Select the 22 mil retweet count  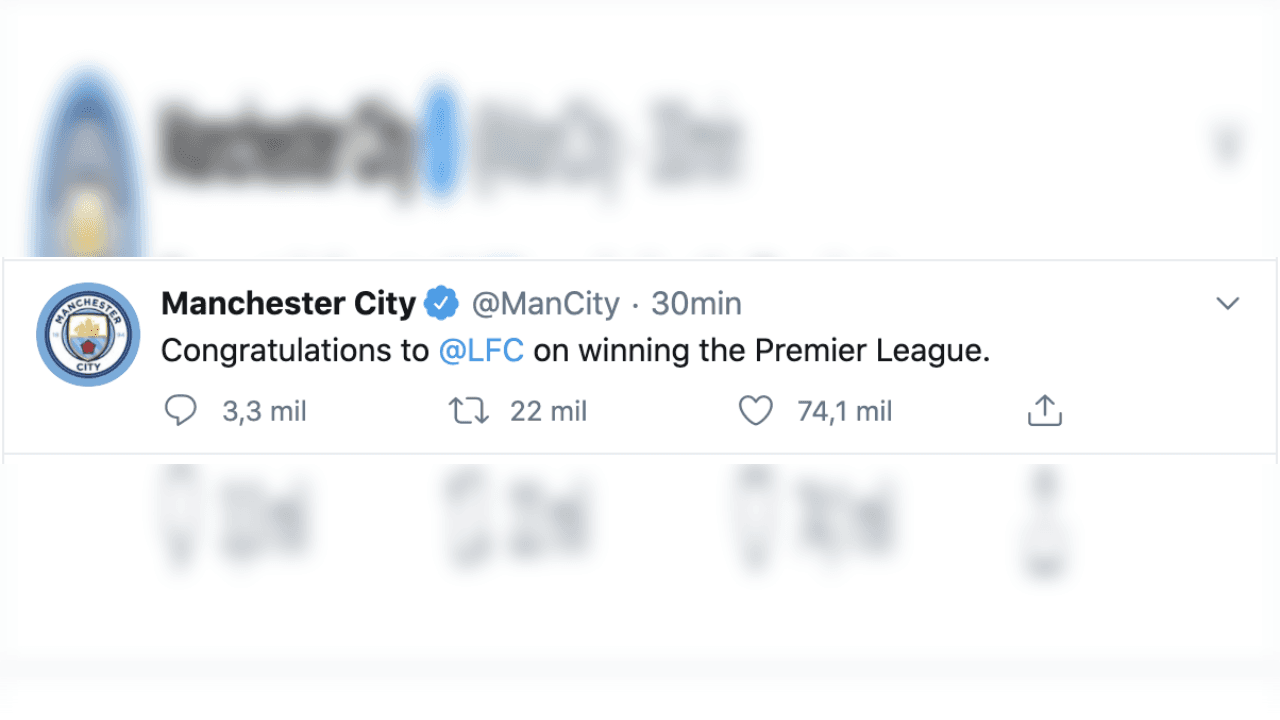click(547, 410)
